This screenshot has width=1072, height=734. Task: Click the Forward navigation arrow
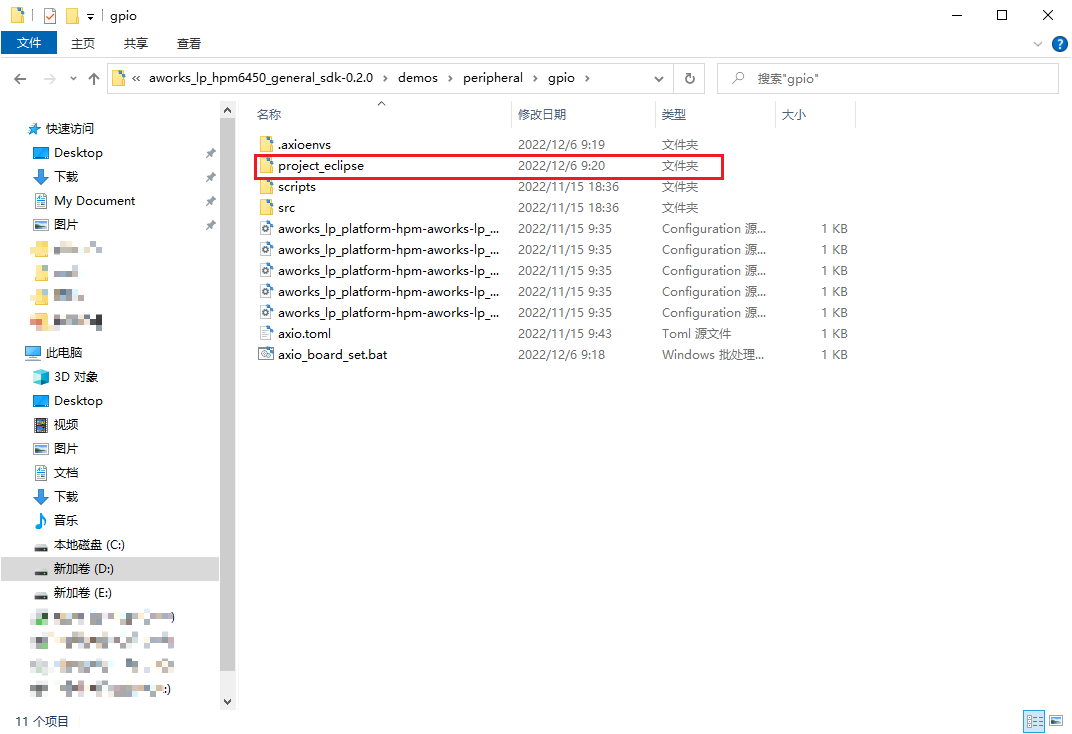point(50,79)
